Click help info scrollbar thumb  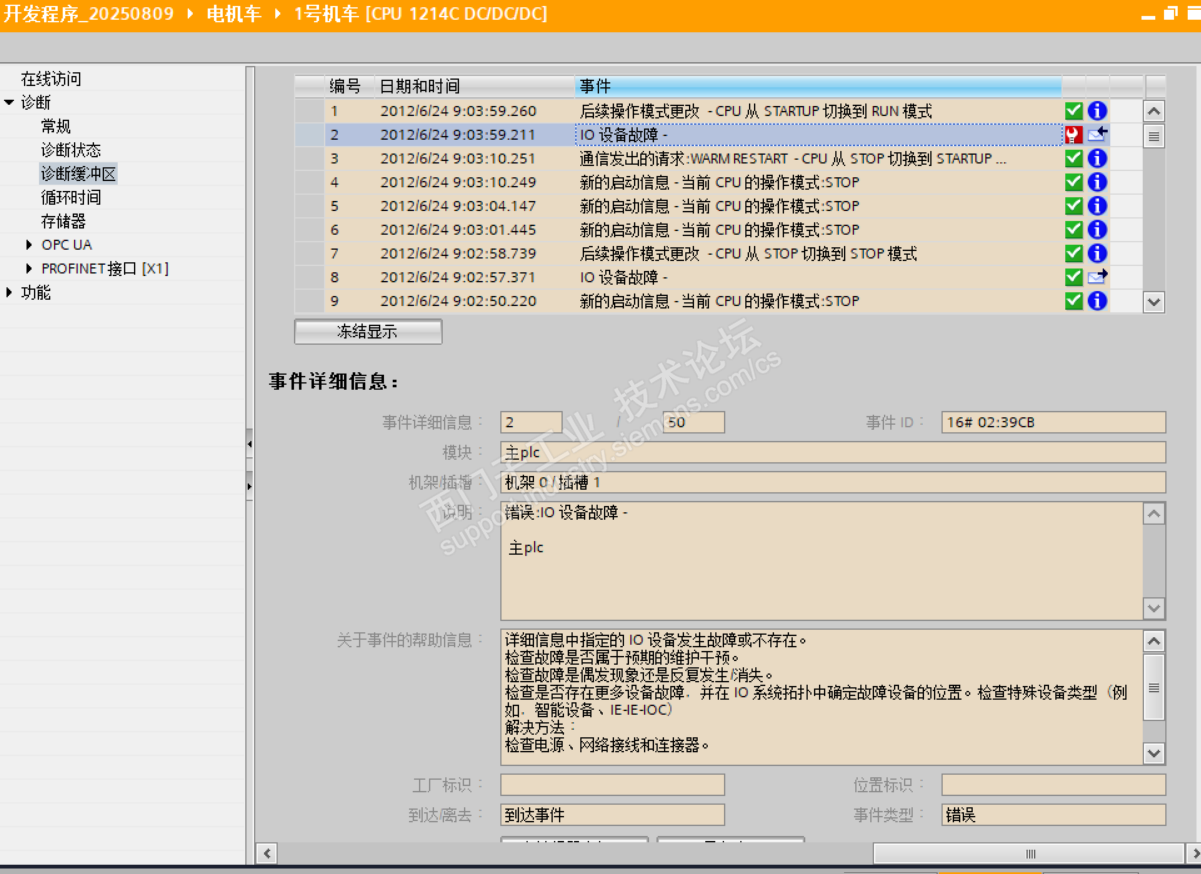point(1154,688)
